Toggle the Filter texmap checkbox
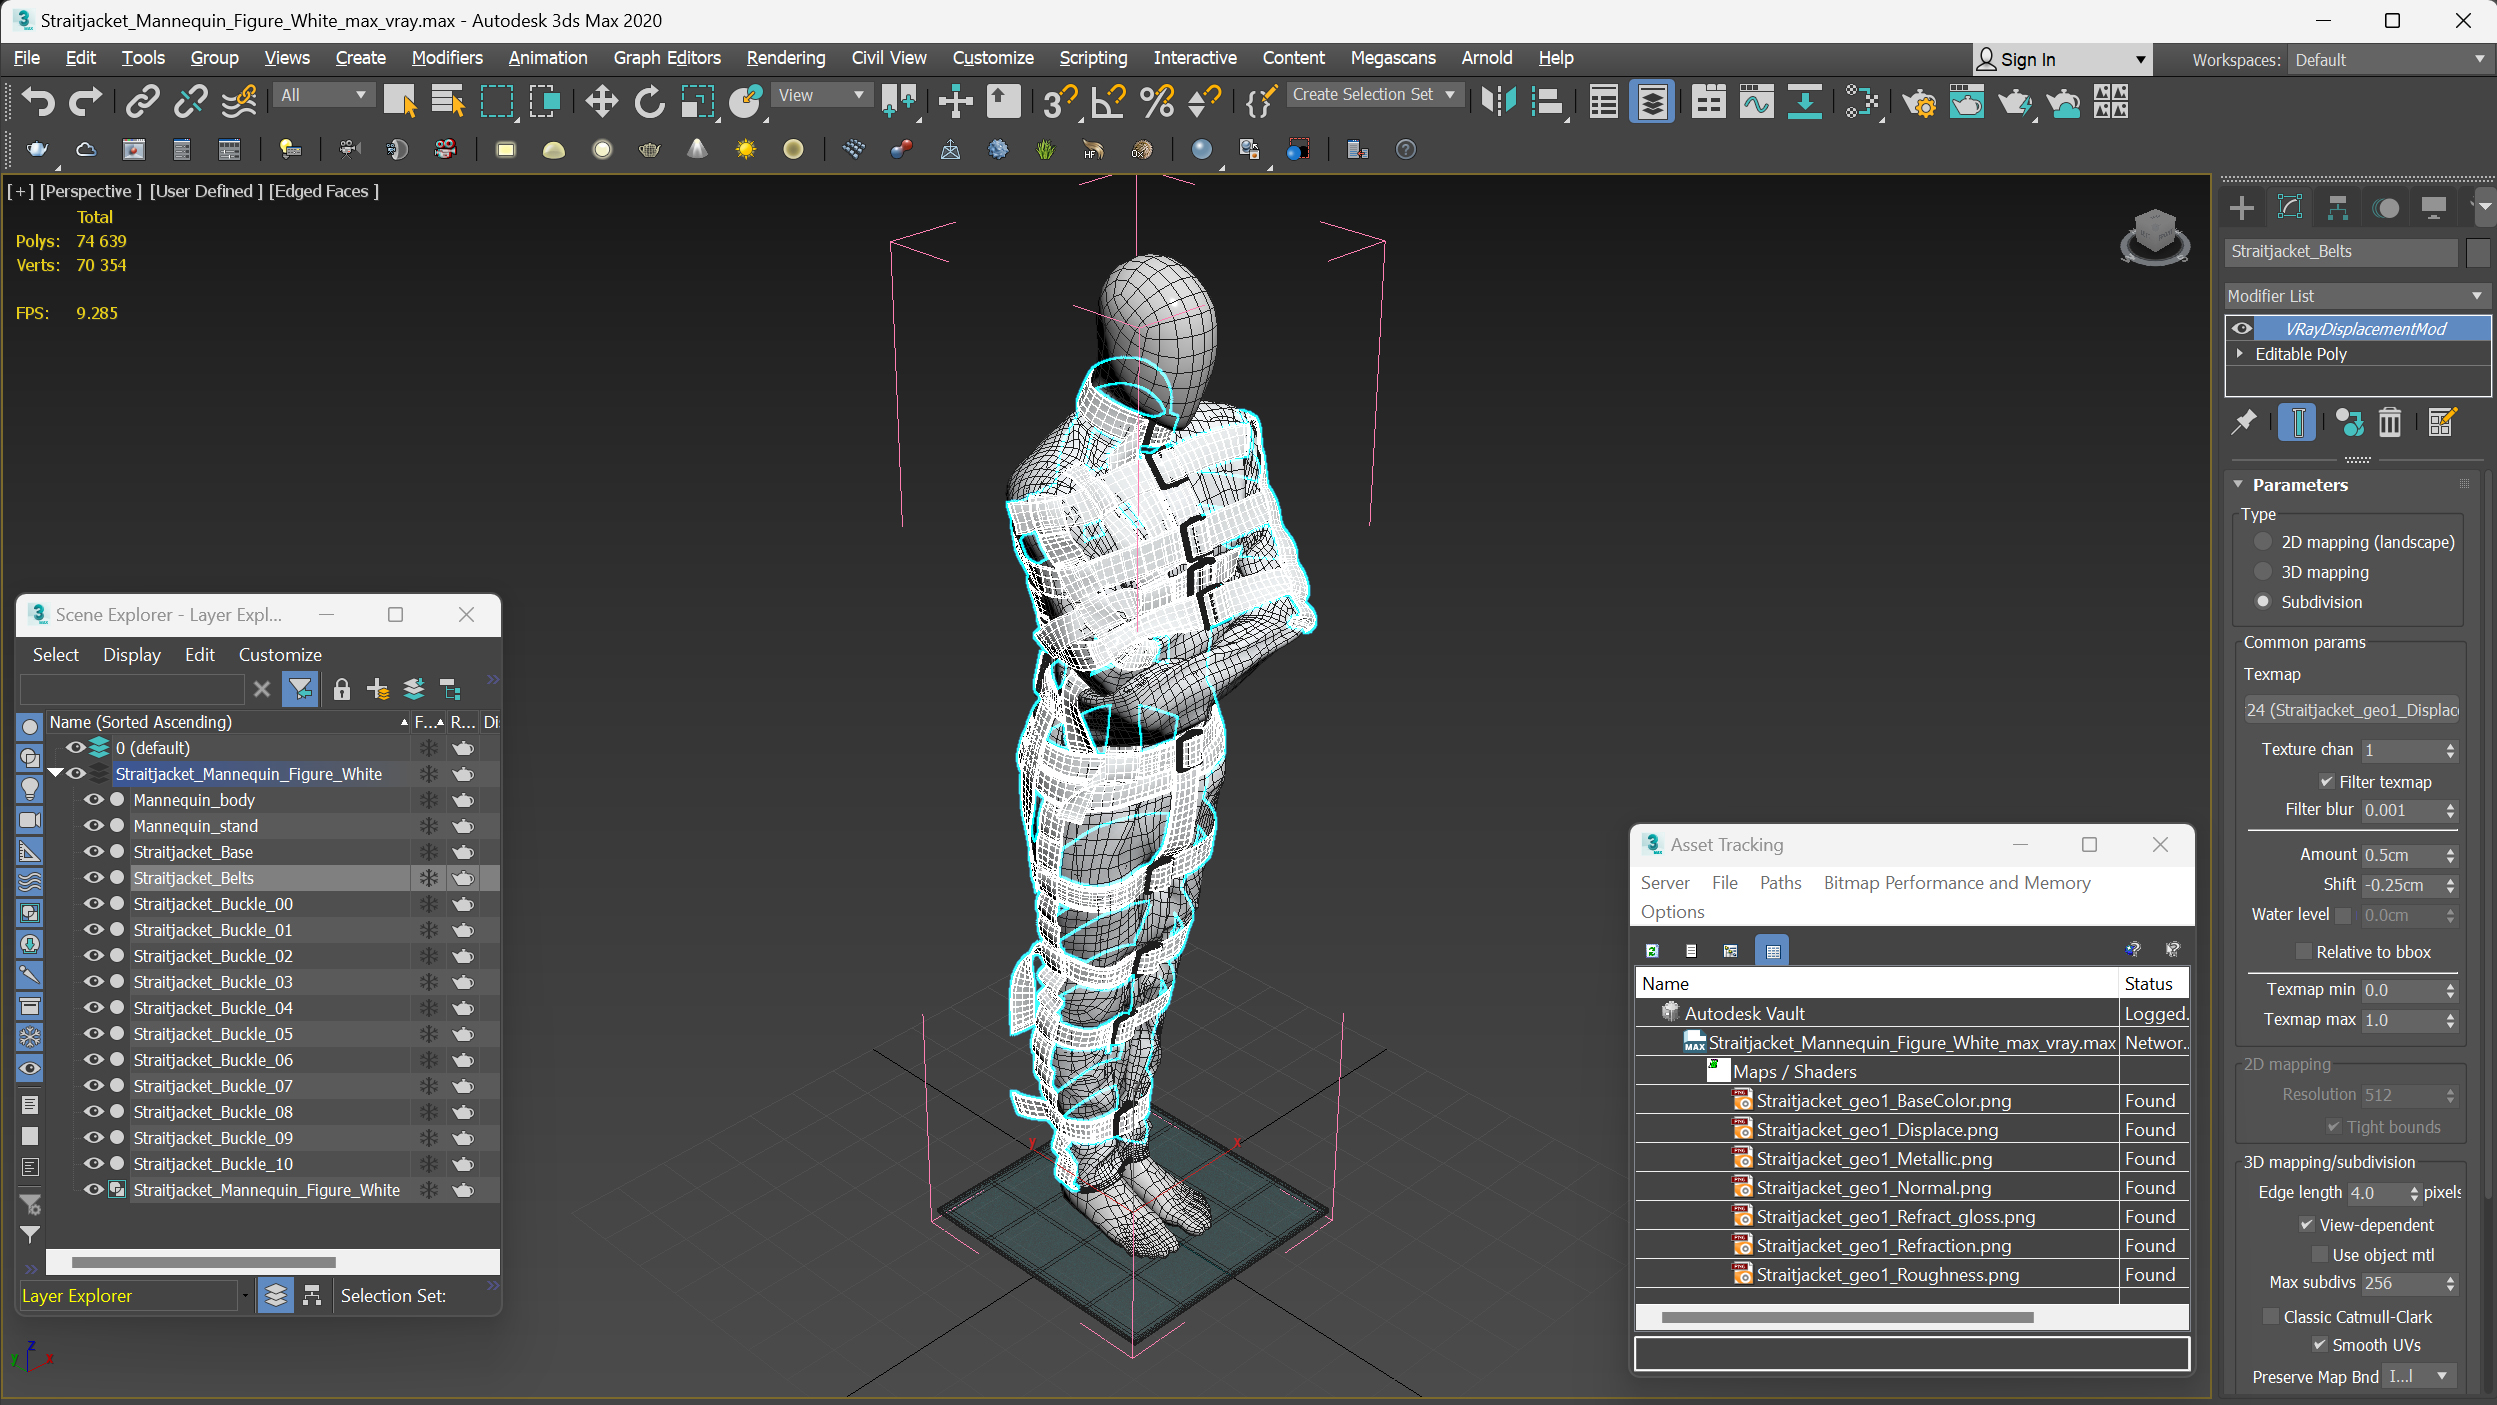The height and width of the screenshot is (1405, 2497). click(2326, 781)
